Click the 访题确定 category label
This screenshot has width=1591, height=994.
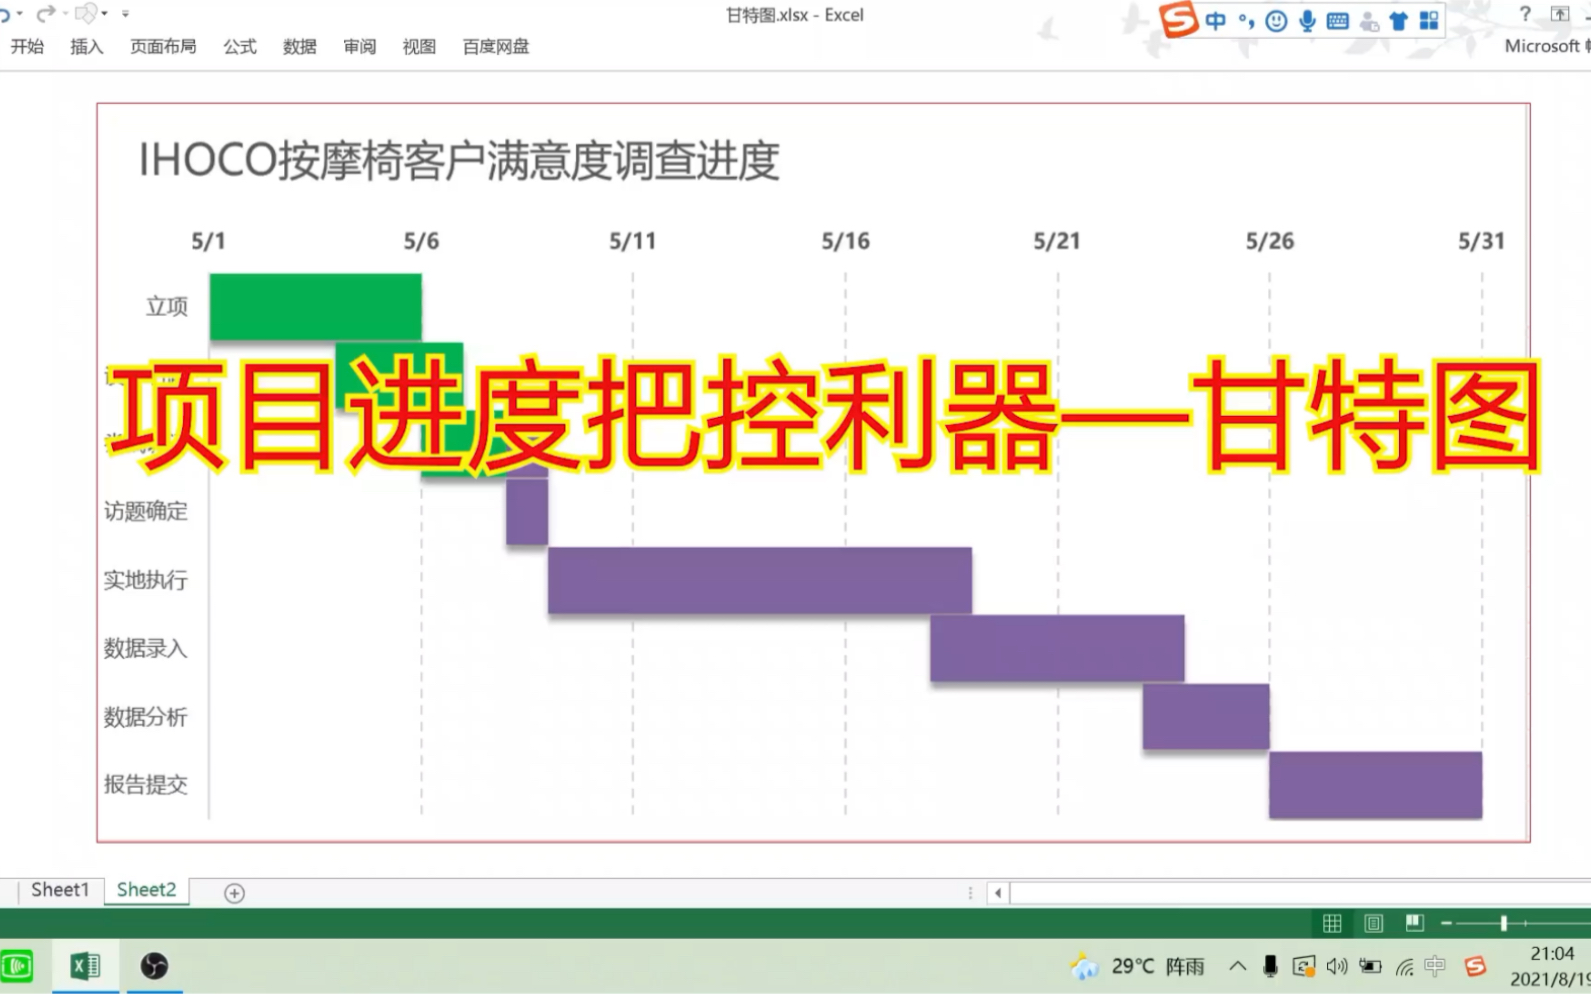pos(146,511)
